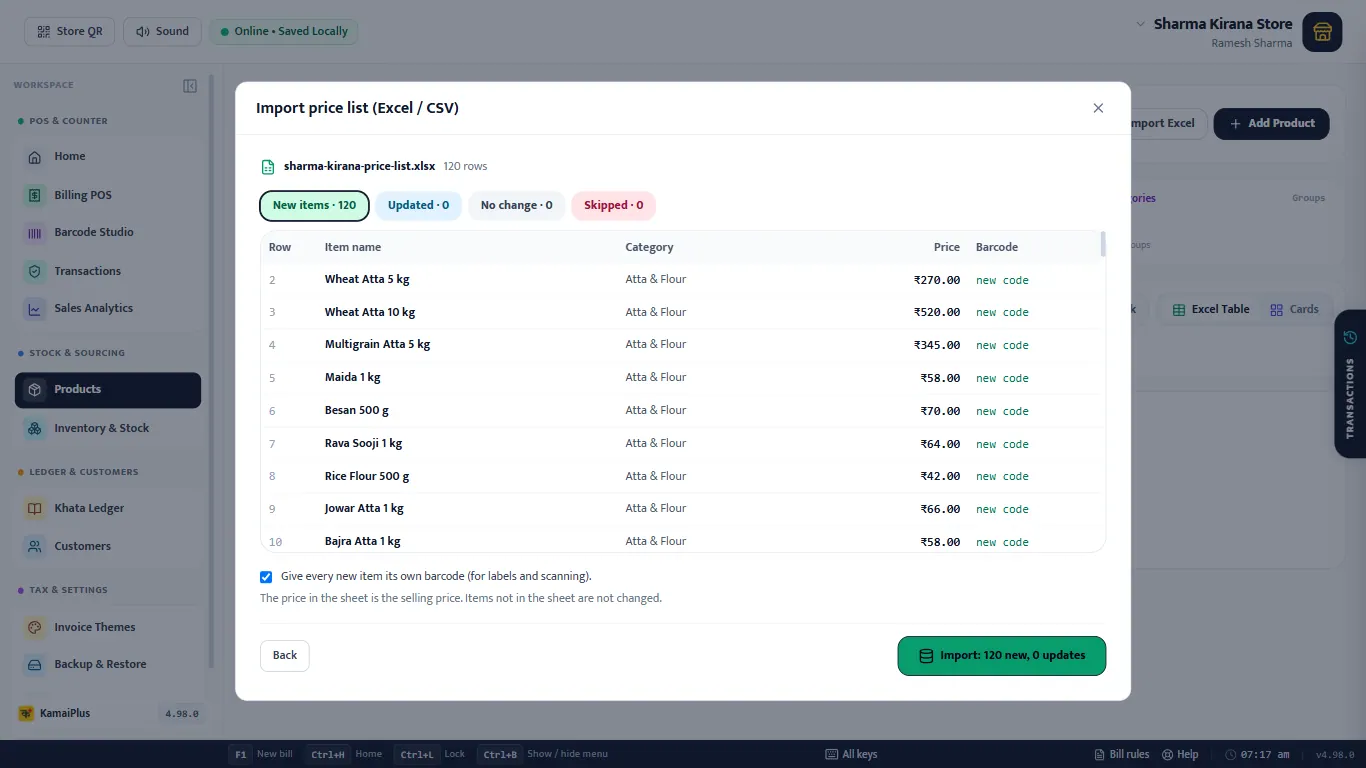
Task: Go to Customers page
Action: [x=108, y=546]
